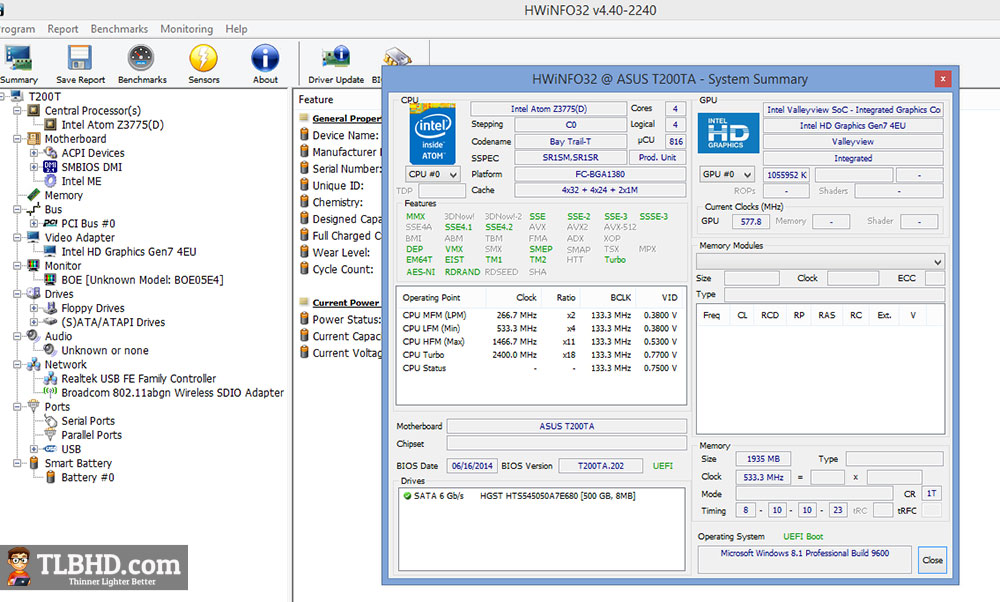Viewport: 1000px width, 602px height.
Task: Select the BOE monitor icon in tree
Action: (50, 279)
